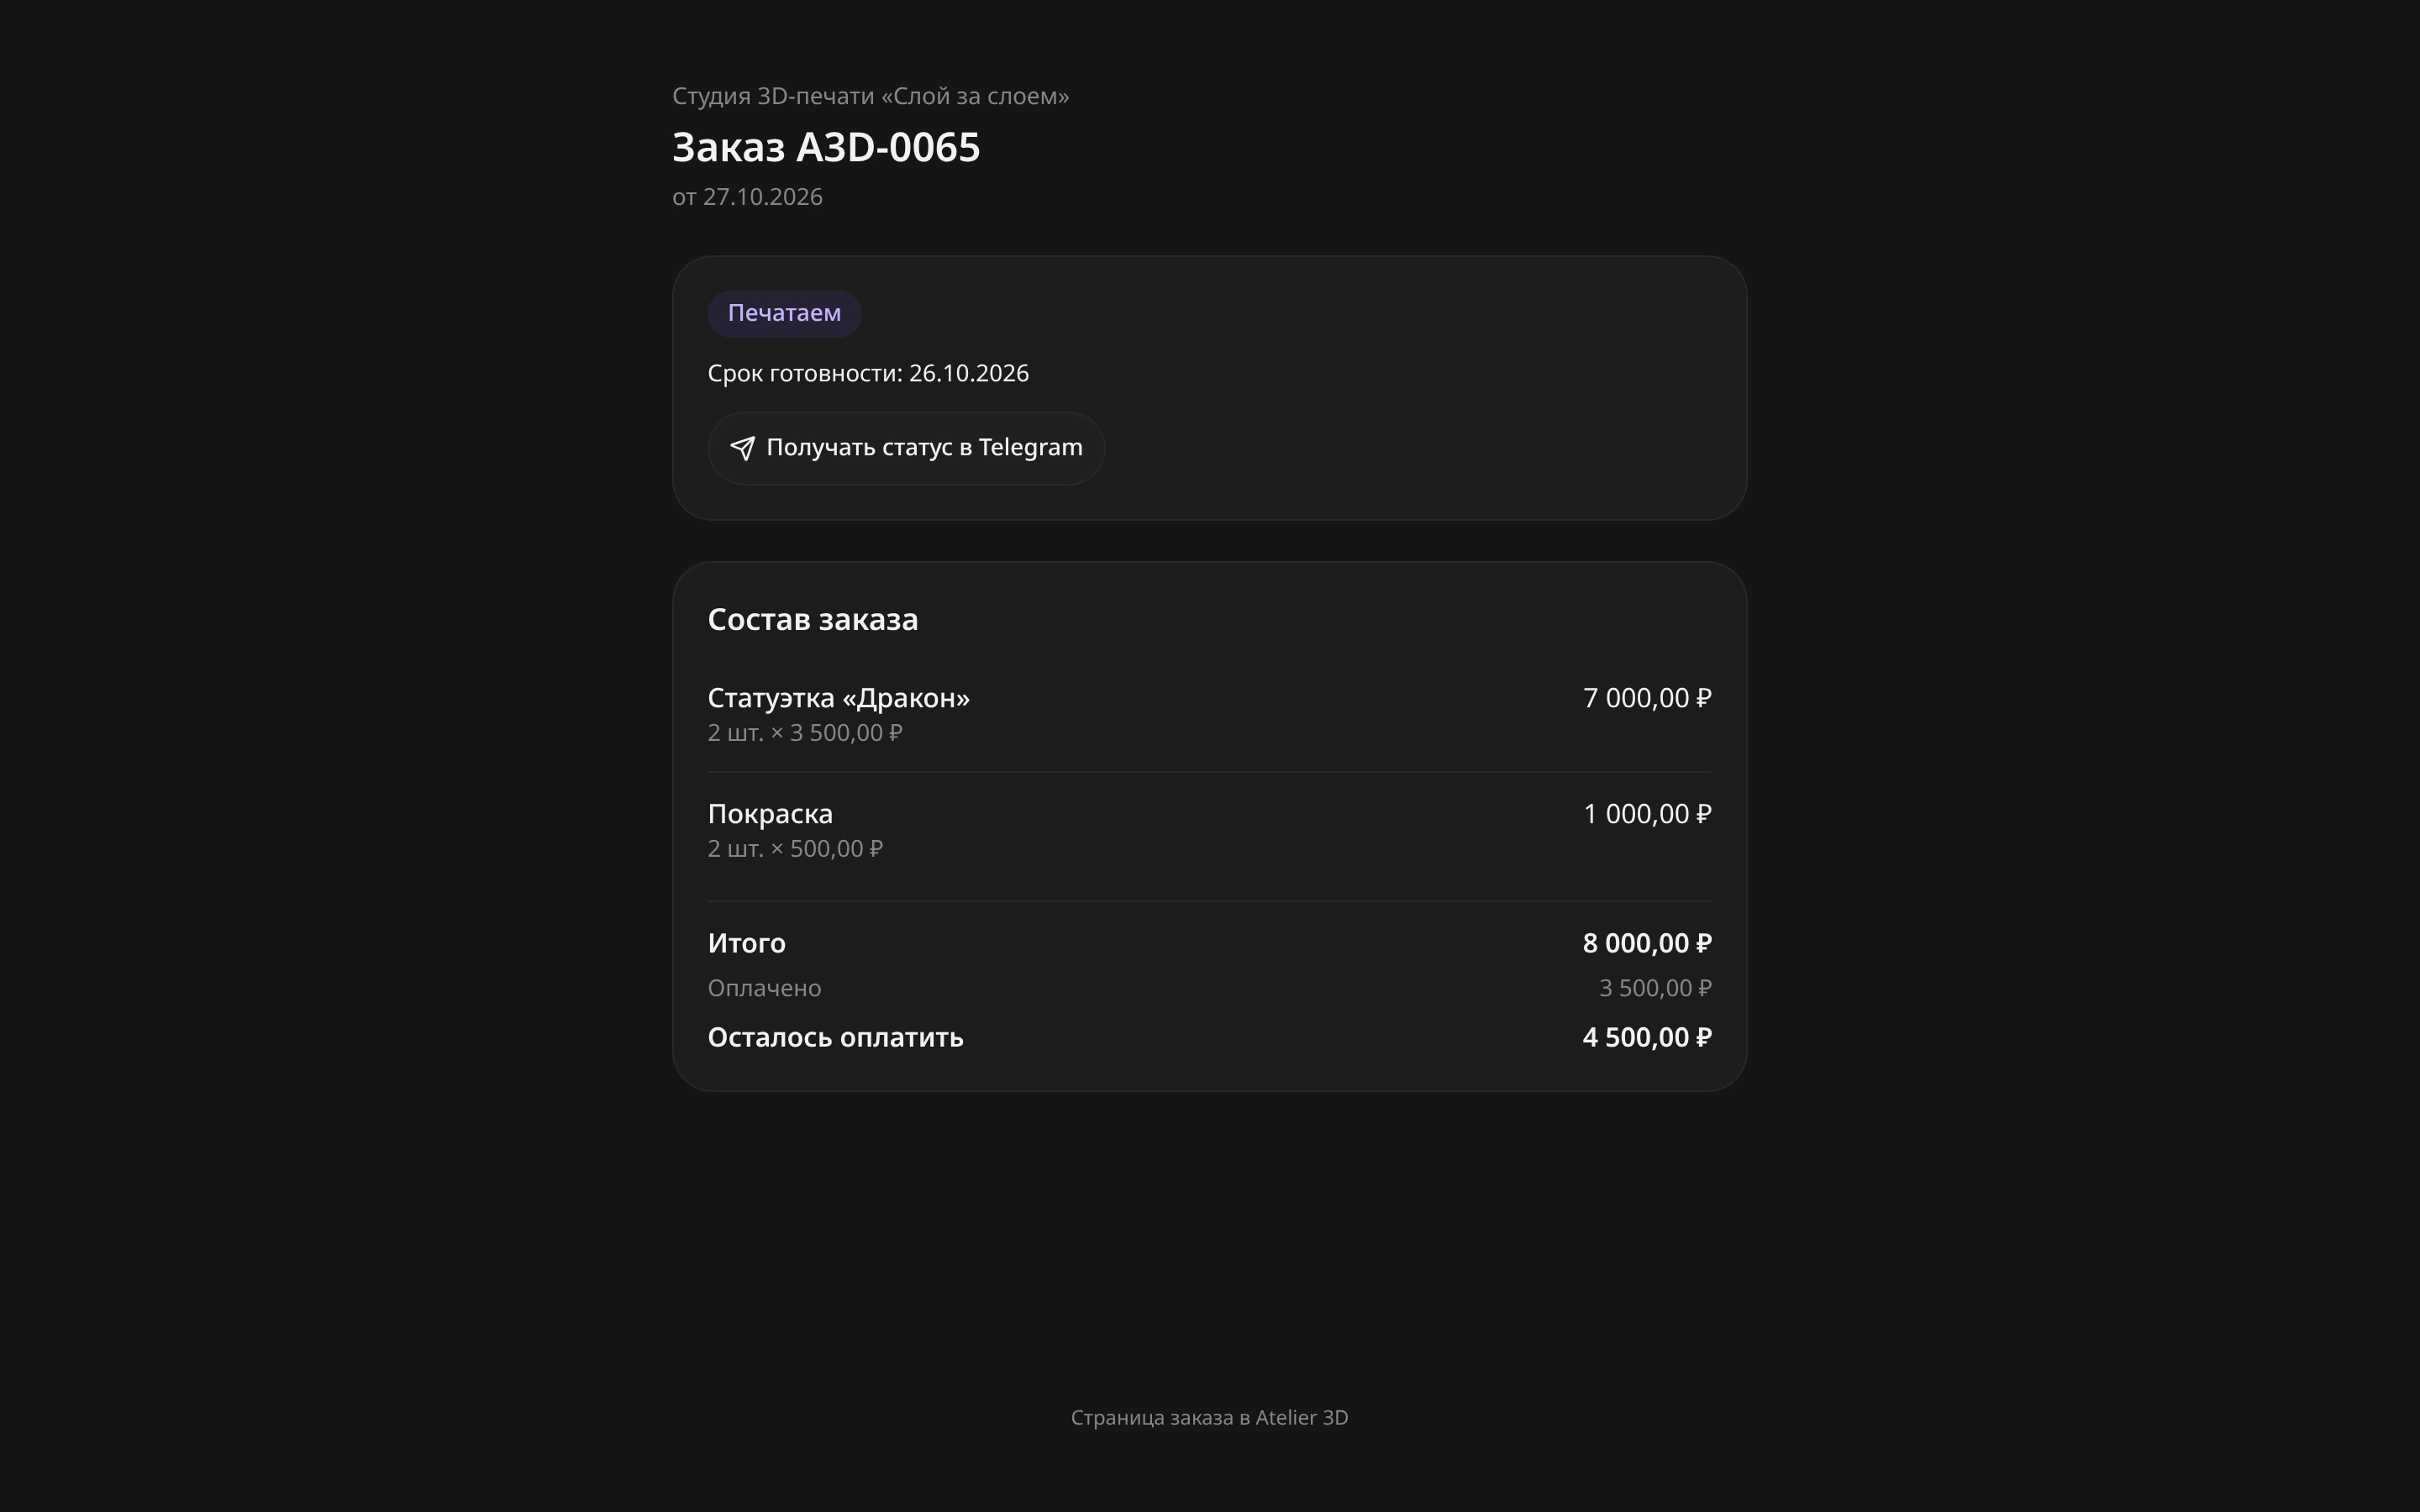The image size is (2420, 1512).
Task: Click the Печатаем status badge
Action: point(784,314)
